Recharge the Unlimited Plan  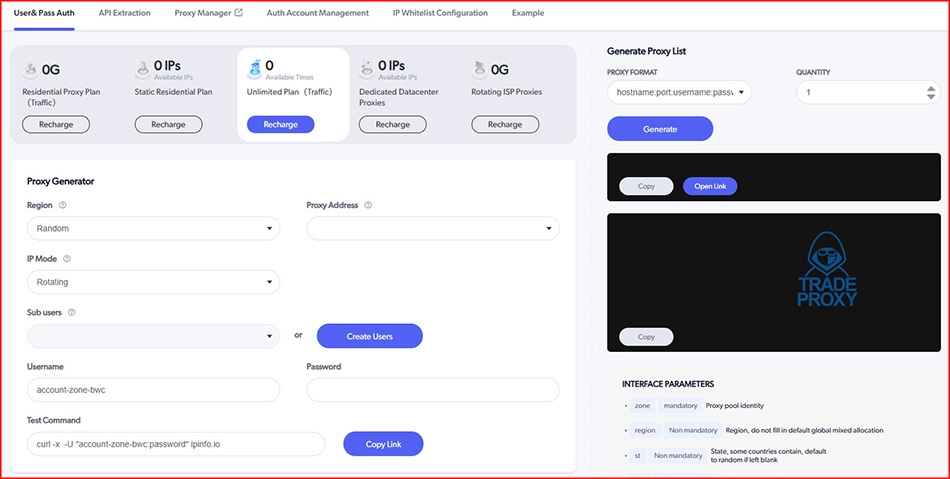coord(281,124)
